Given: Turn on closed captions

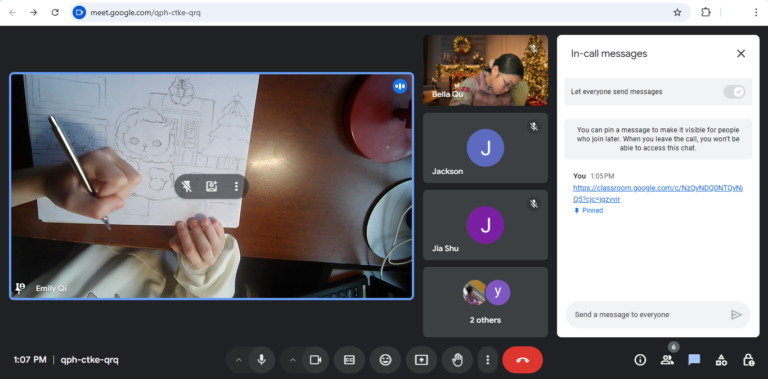Looking at the screenshot, I should (349, 360).
